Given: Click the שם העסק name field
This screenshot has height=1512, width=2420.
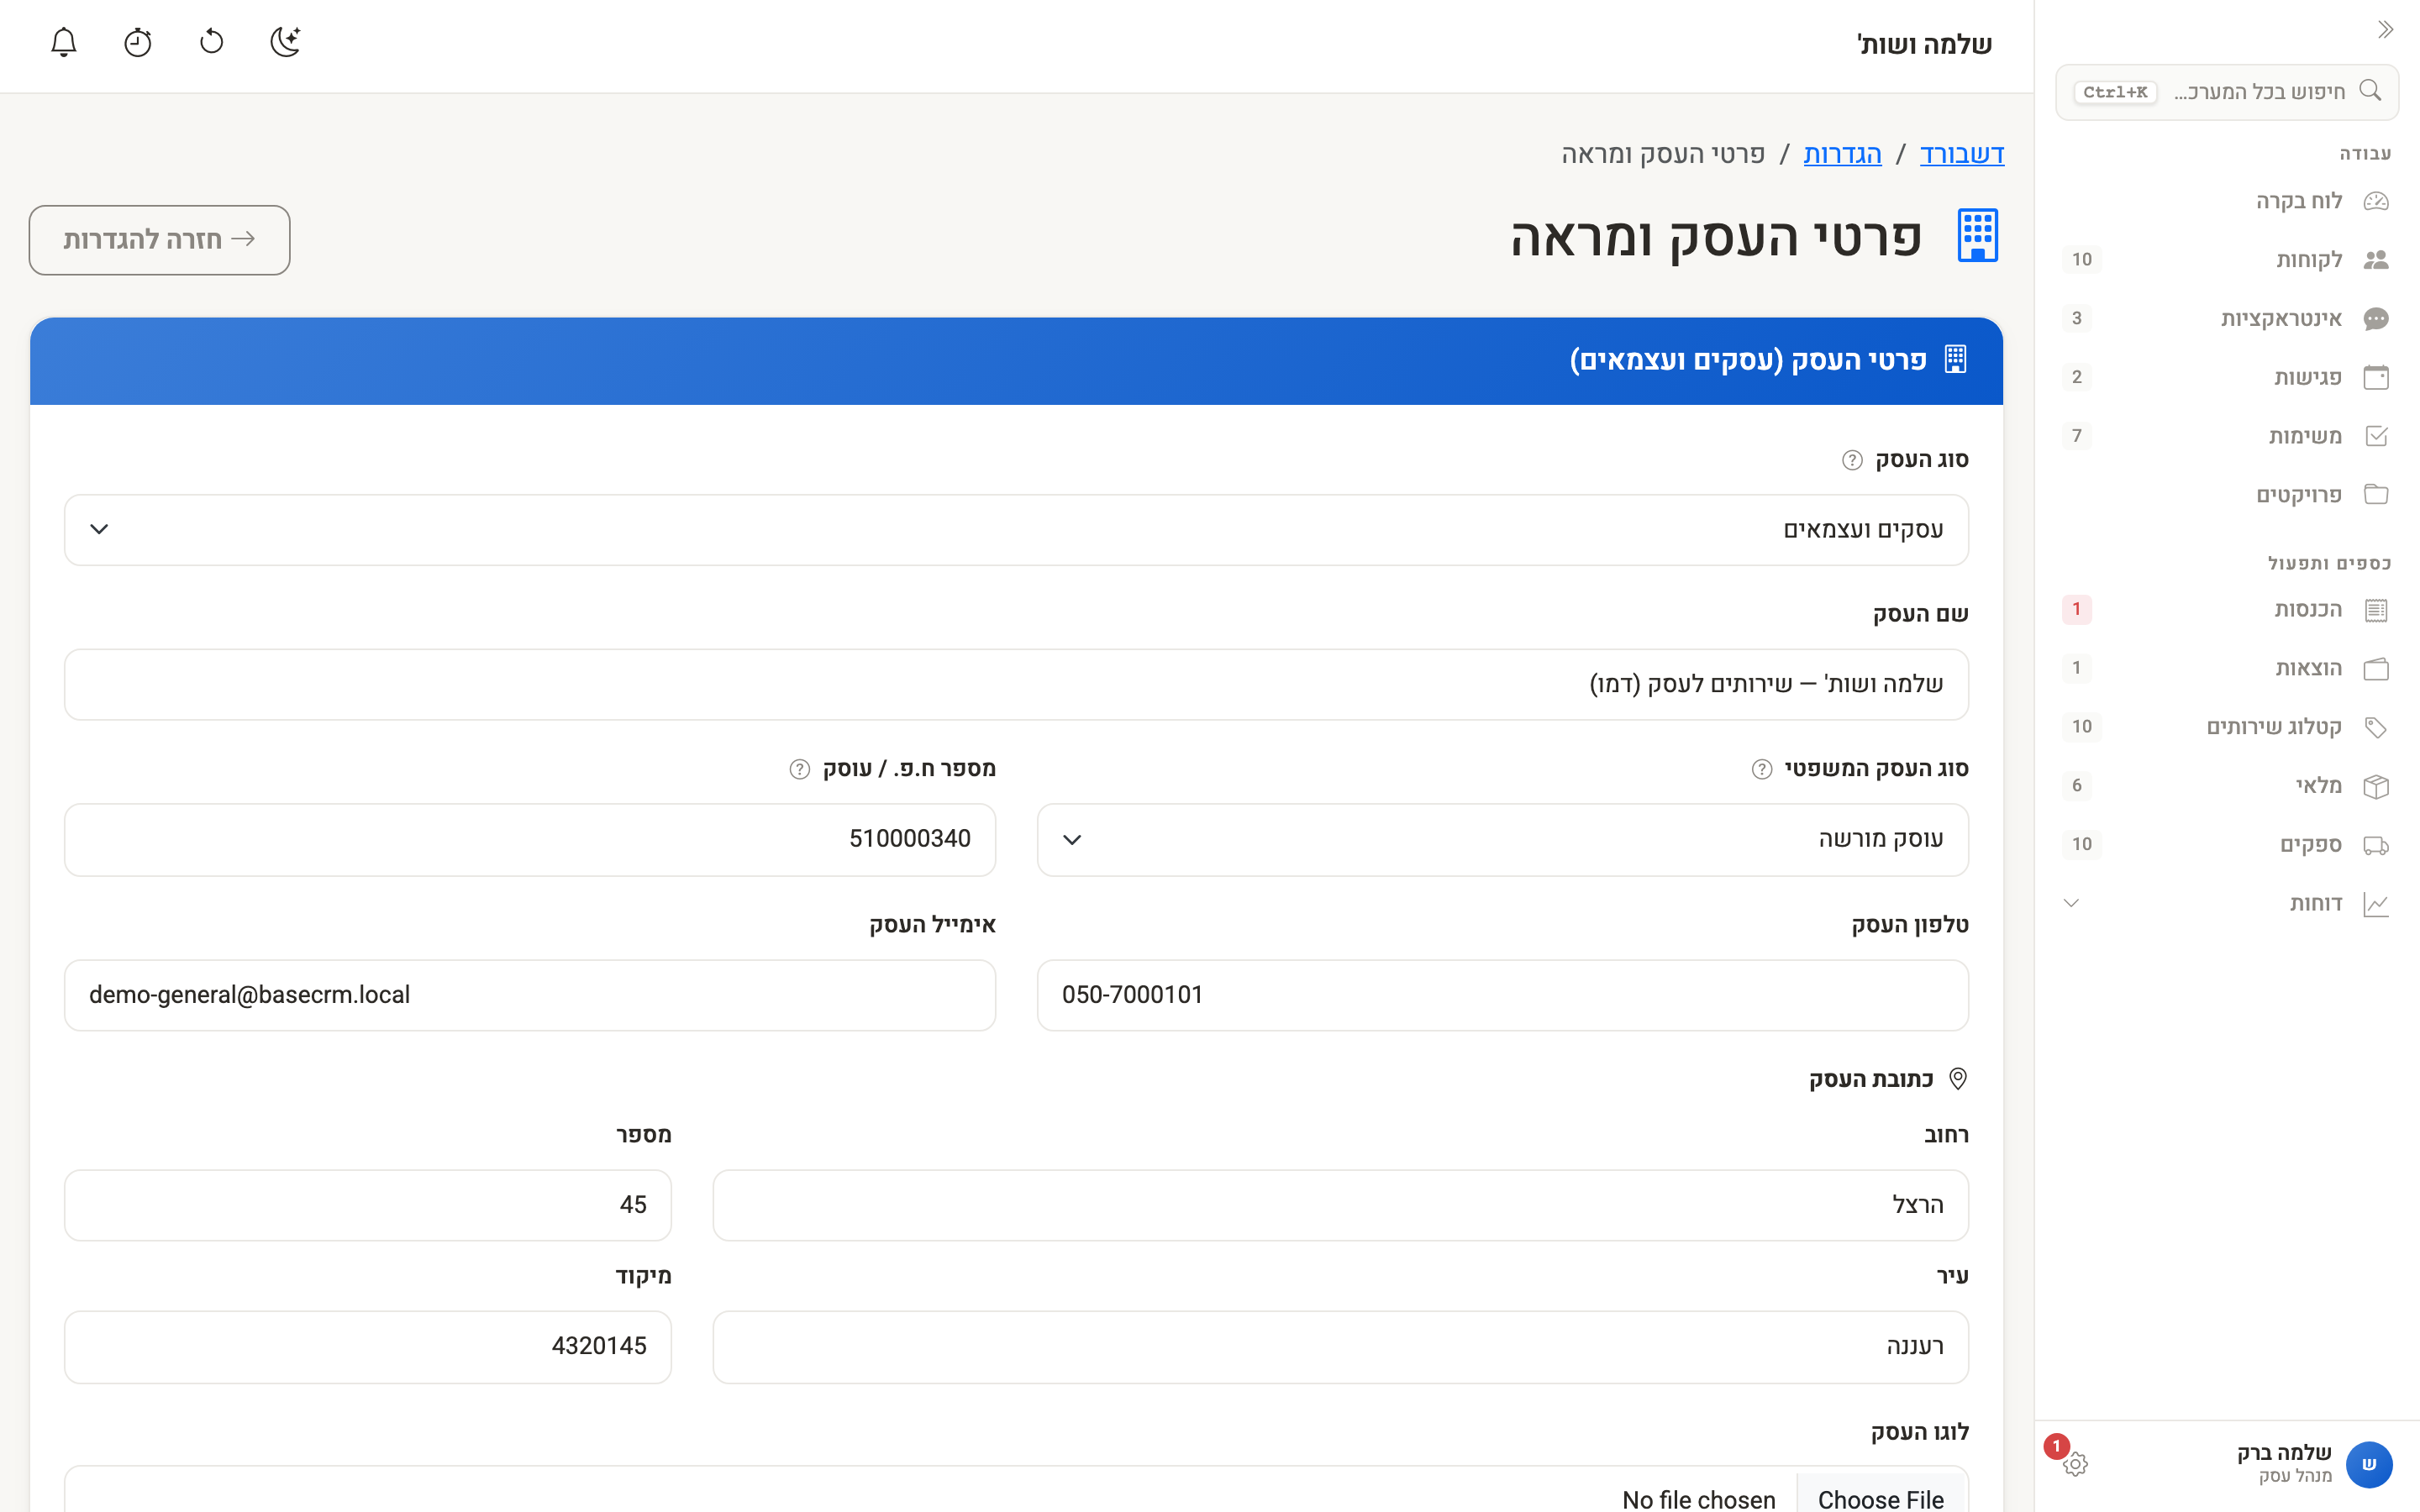Looking at the screenshot, I should [x=1016, y=685].
